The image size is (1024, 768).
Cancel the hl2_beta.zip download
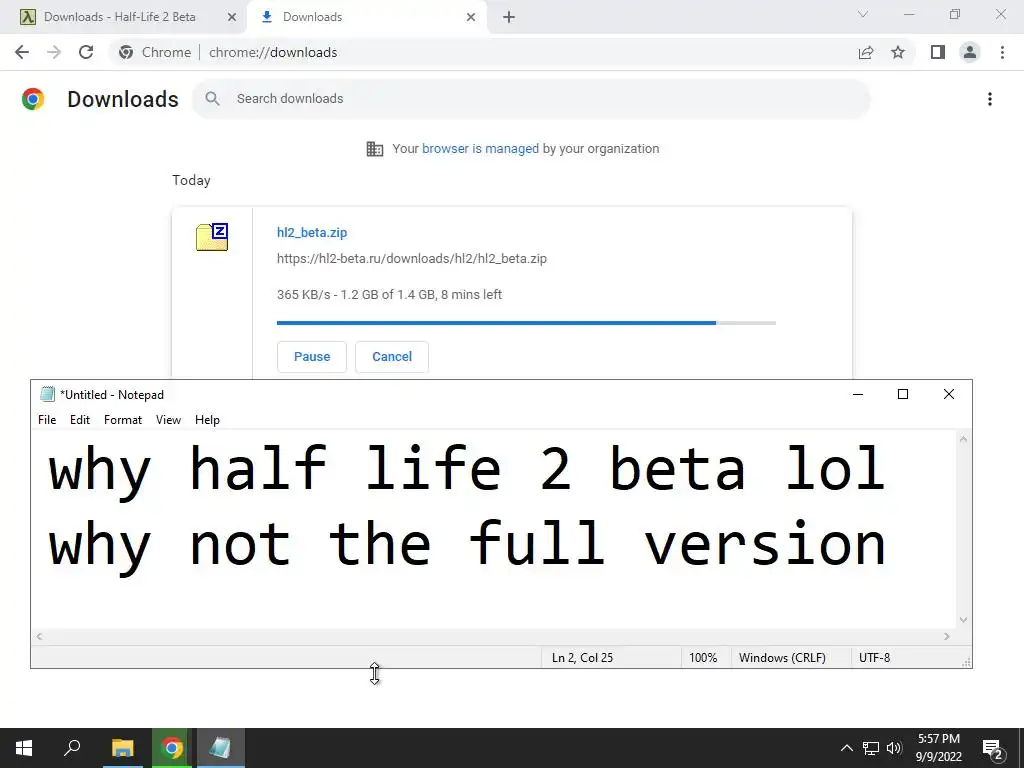click(x=392, y=357)
